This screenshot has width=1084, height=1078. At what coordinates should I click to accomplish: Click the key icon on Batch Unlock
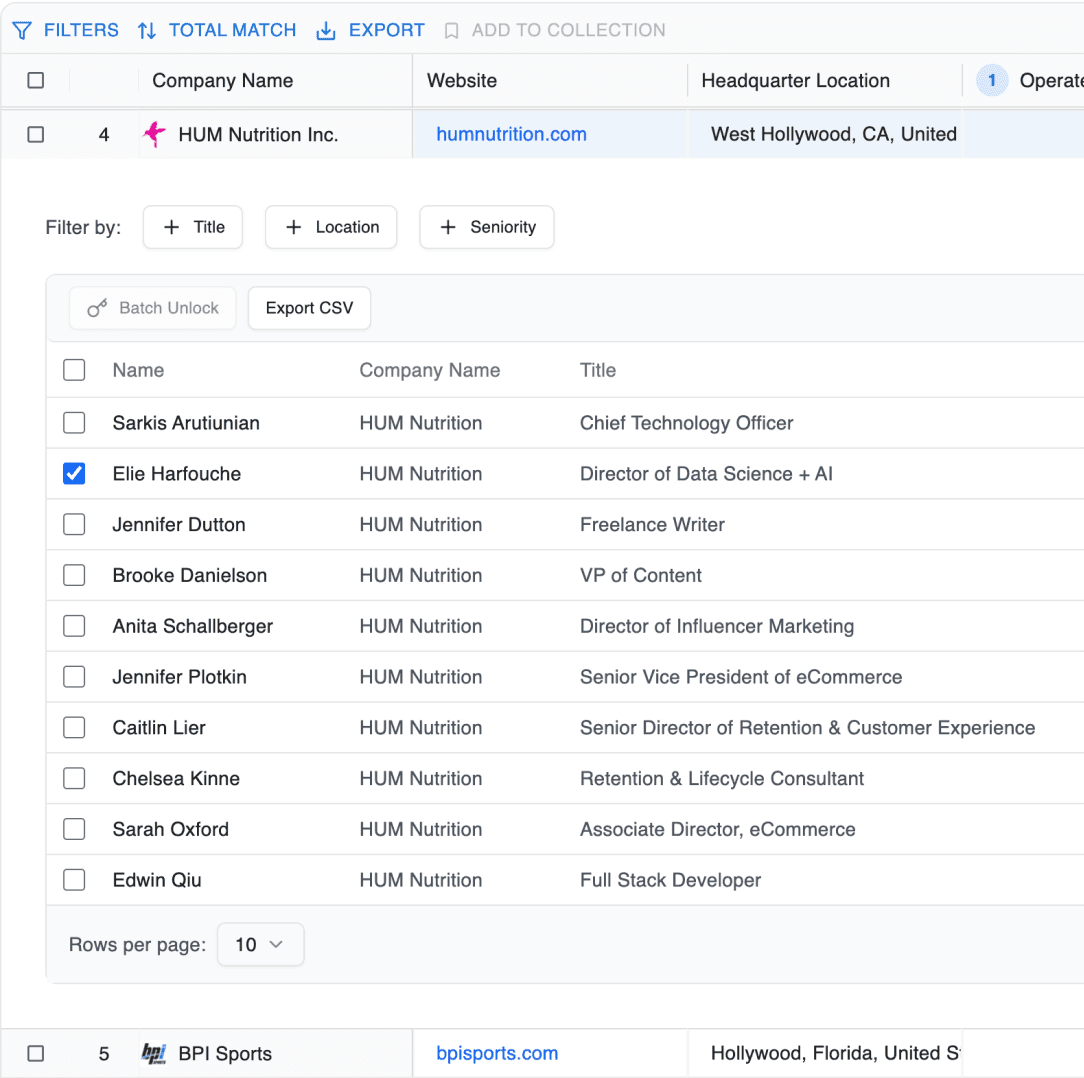[97, 308]
